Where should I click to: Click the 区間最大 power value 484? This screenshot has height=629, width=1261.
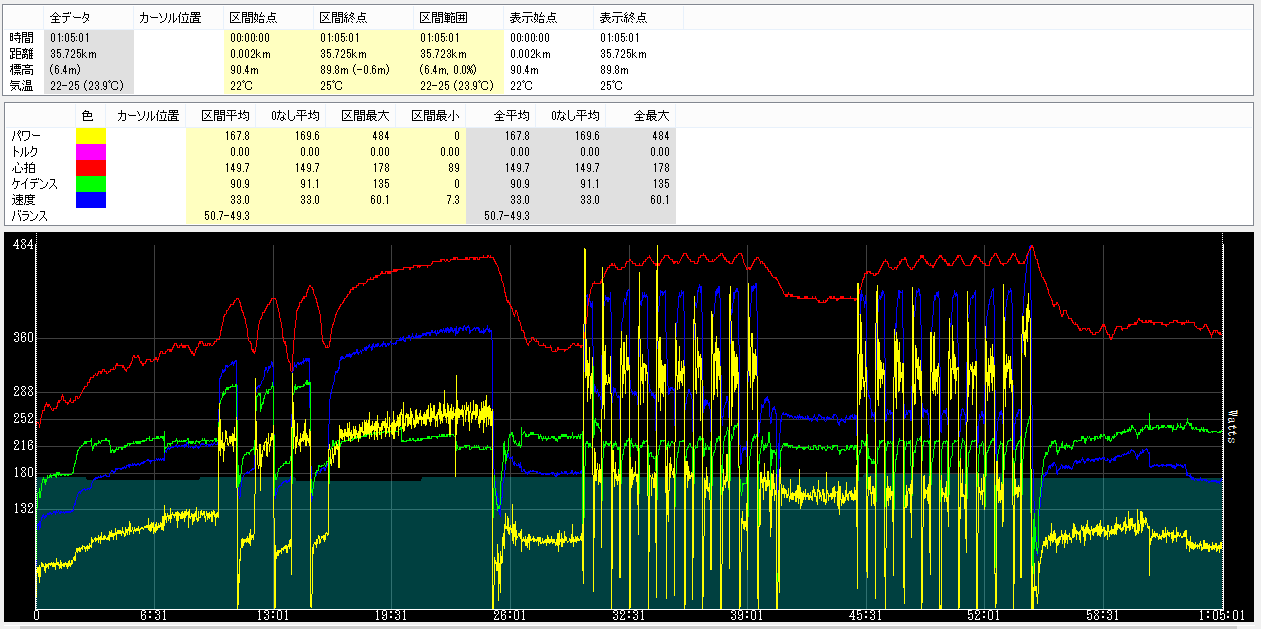[x=380, y=135]
